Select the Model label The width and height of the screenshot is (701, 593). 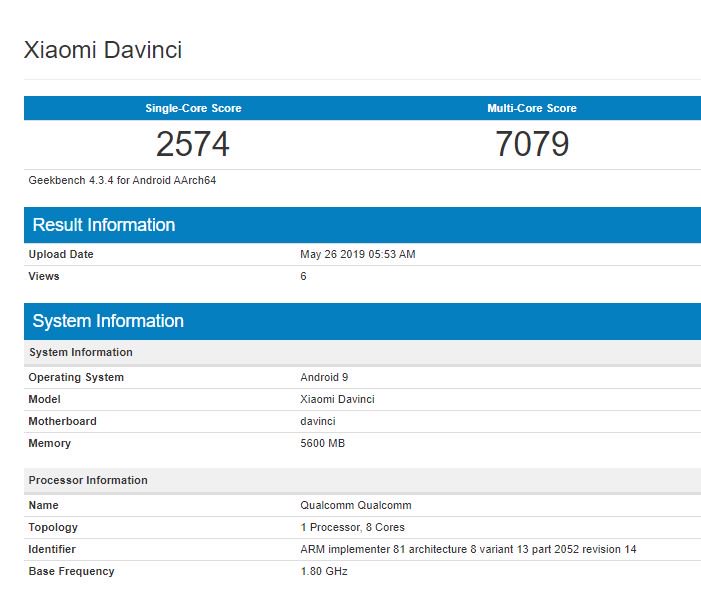(x=44, y=399)
